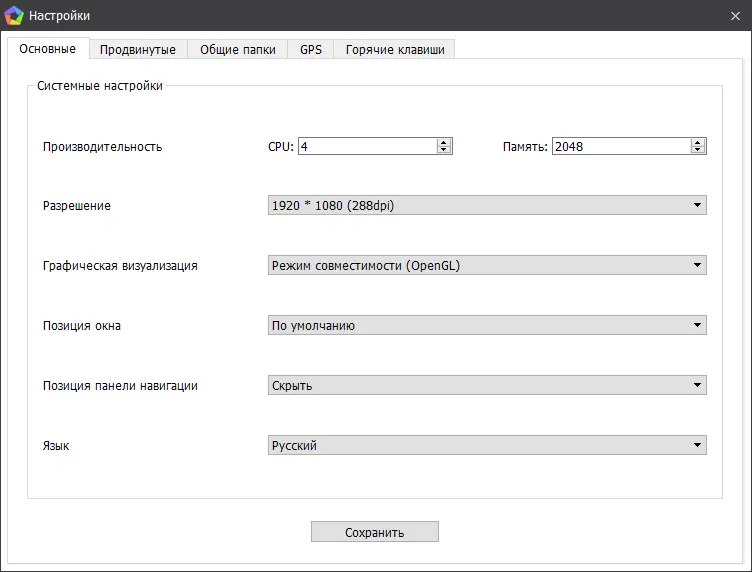This screenshot has width=752, height=572.
Task: Decrease Память value with down arrow
Action: [x=698, y=150]
